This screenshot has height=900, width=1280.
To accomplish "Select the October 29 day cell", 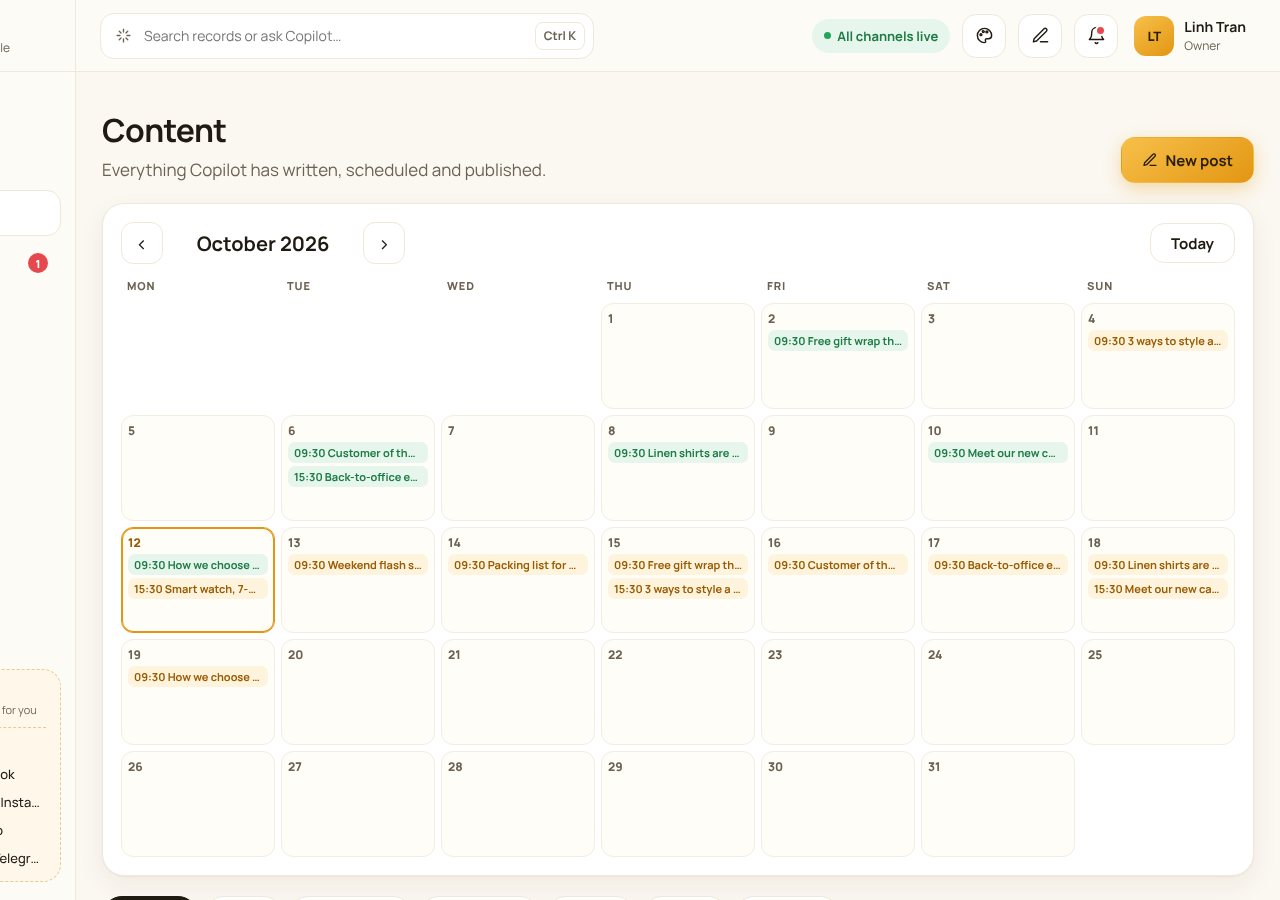I will tap(678, 804).
